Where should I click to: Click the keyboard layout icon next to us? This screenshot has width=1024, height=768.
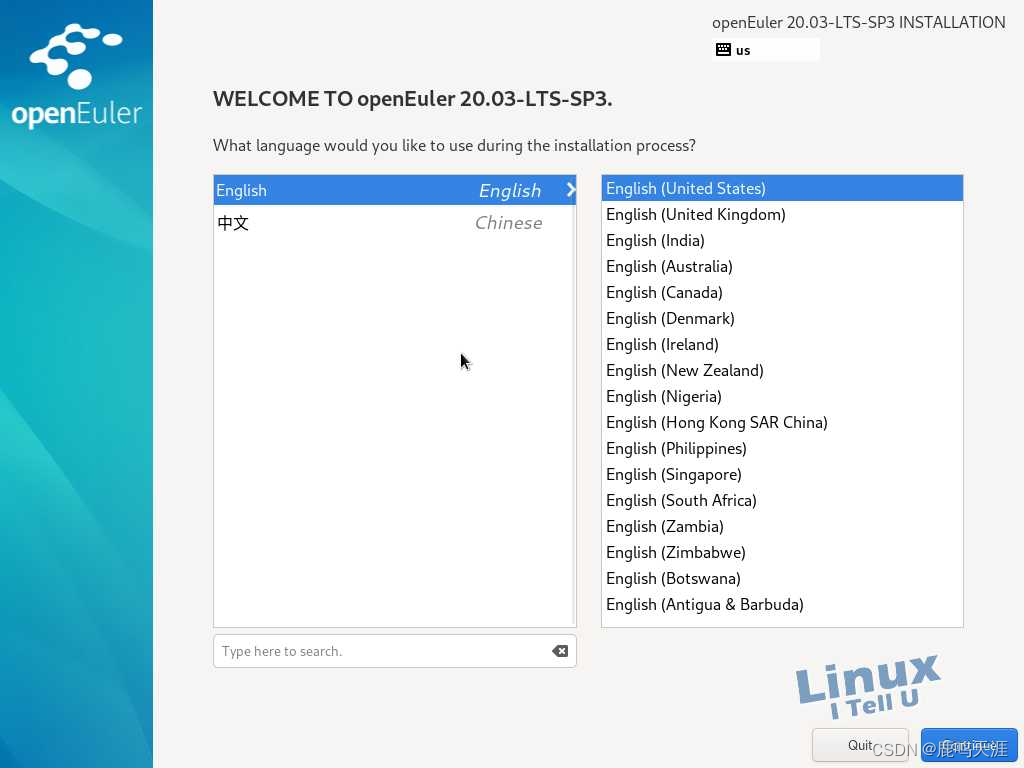point(723,50)
